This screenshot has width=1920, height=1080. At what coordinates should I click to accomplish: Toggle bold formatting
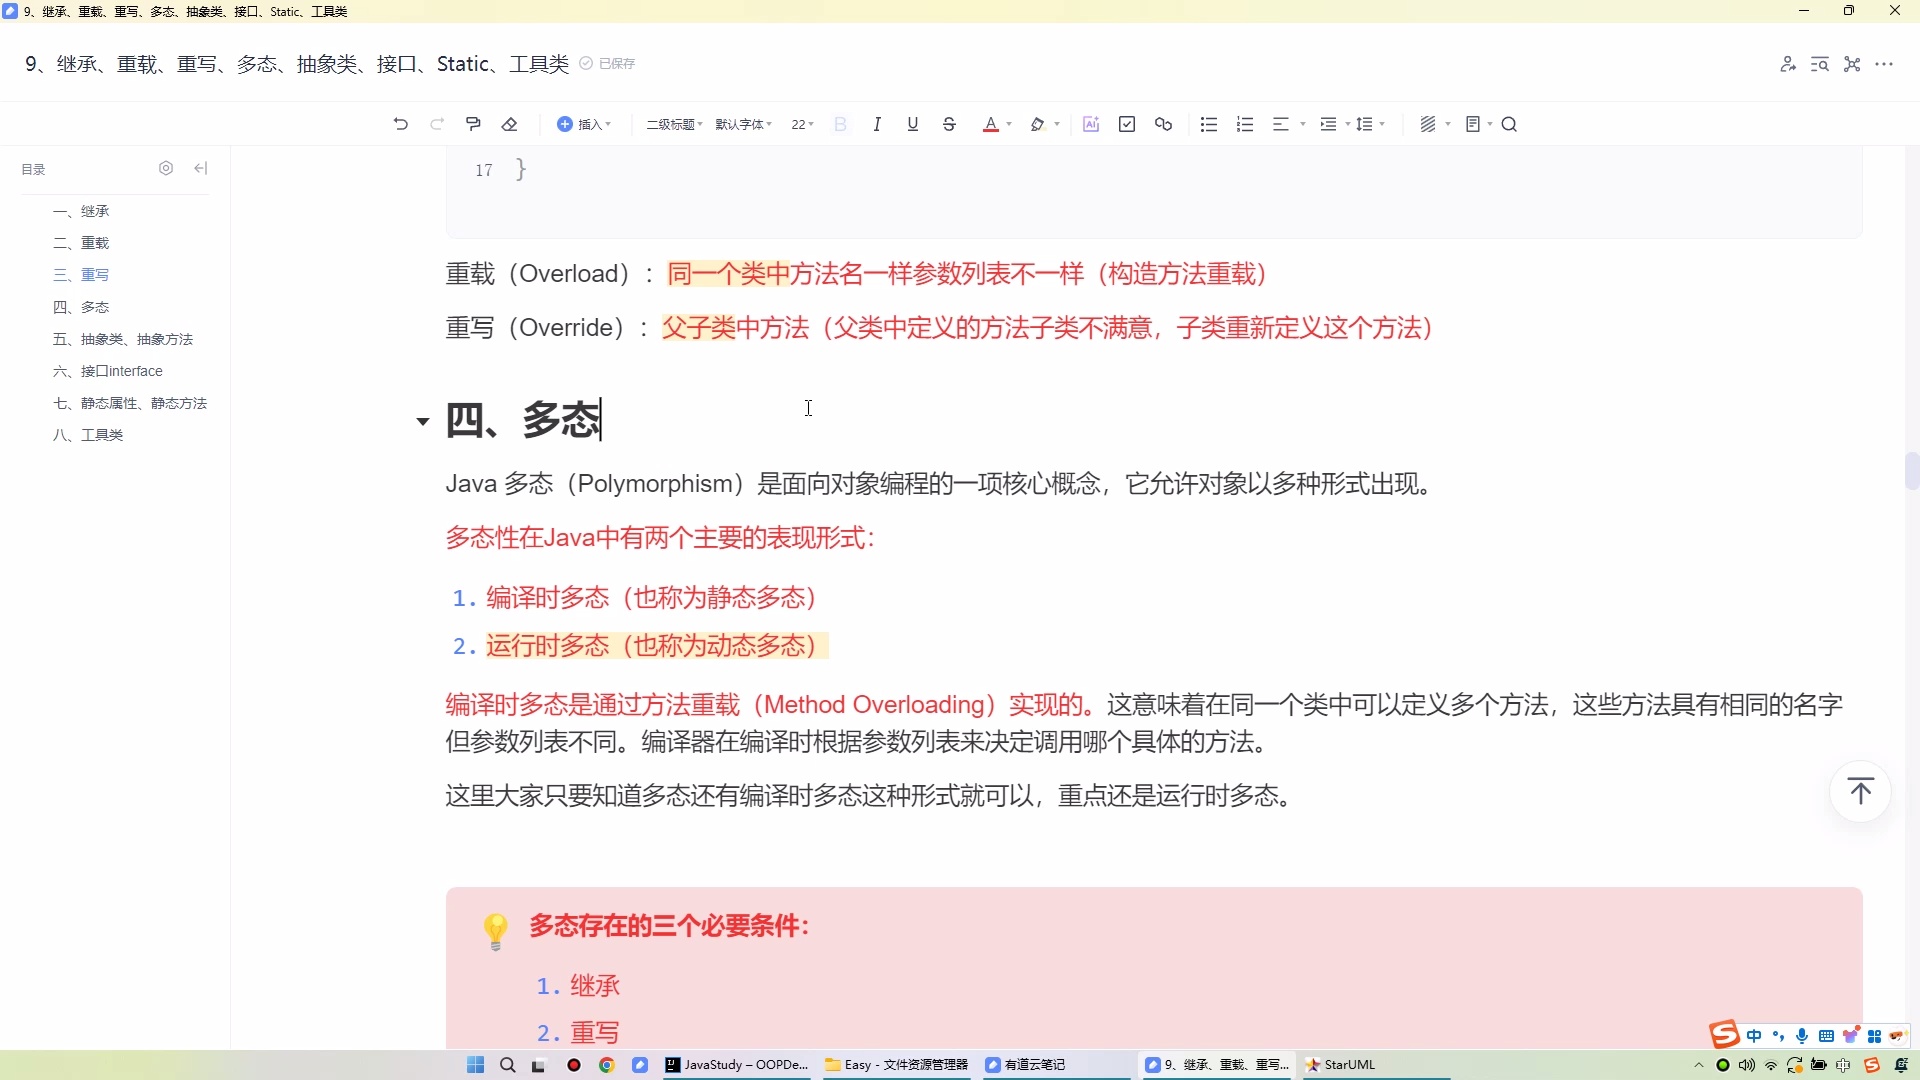coord(840,123)
